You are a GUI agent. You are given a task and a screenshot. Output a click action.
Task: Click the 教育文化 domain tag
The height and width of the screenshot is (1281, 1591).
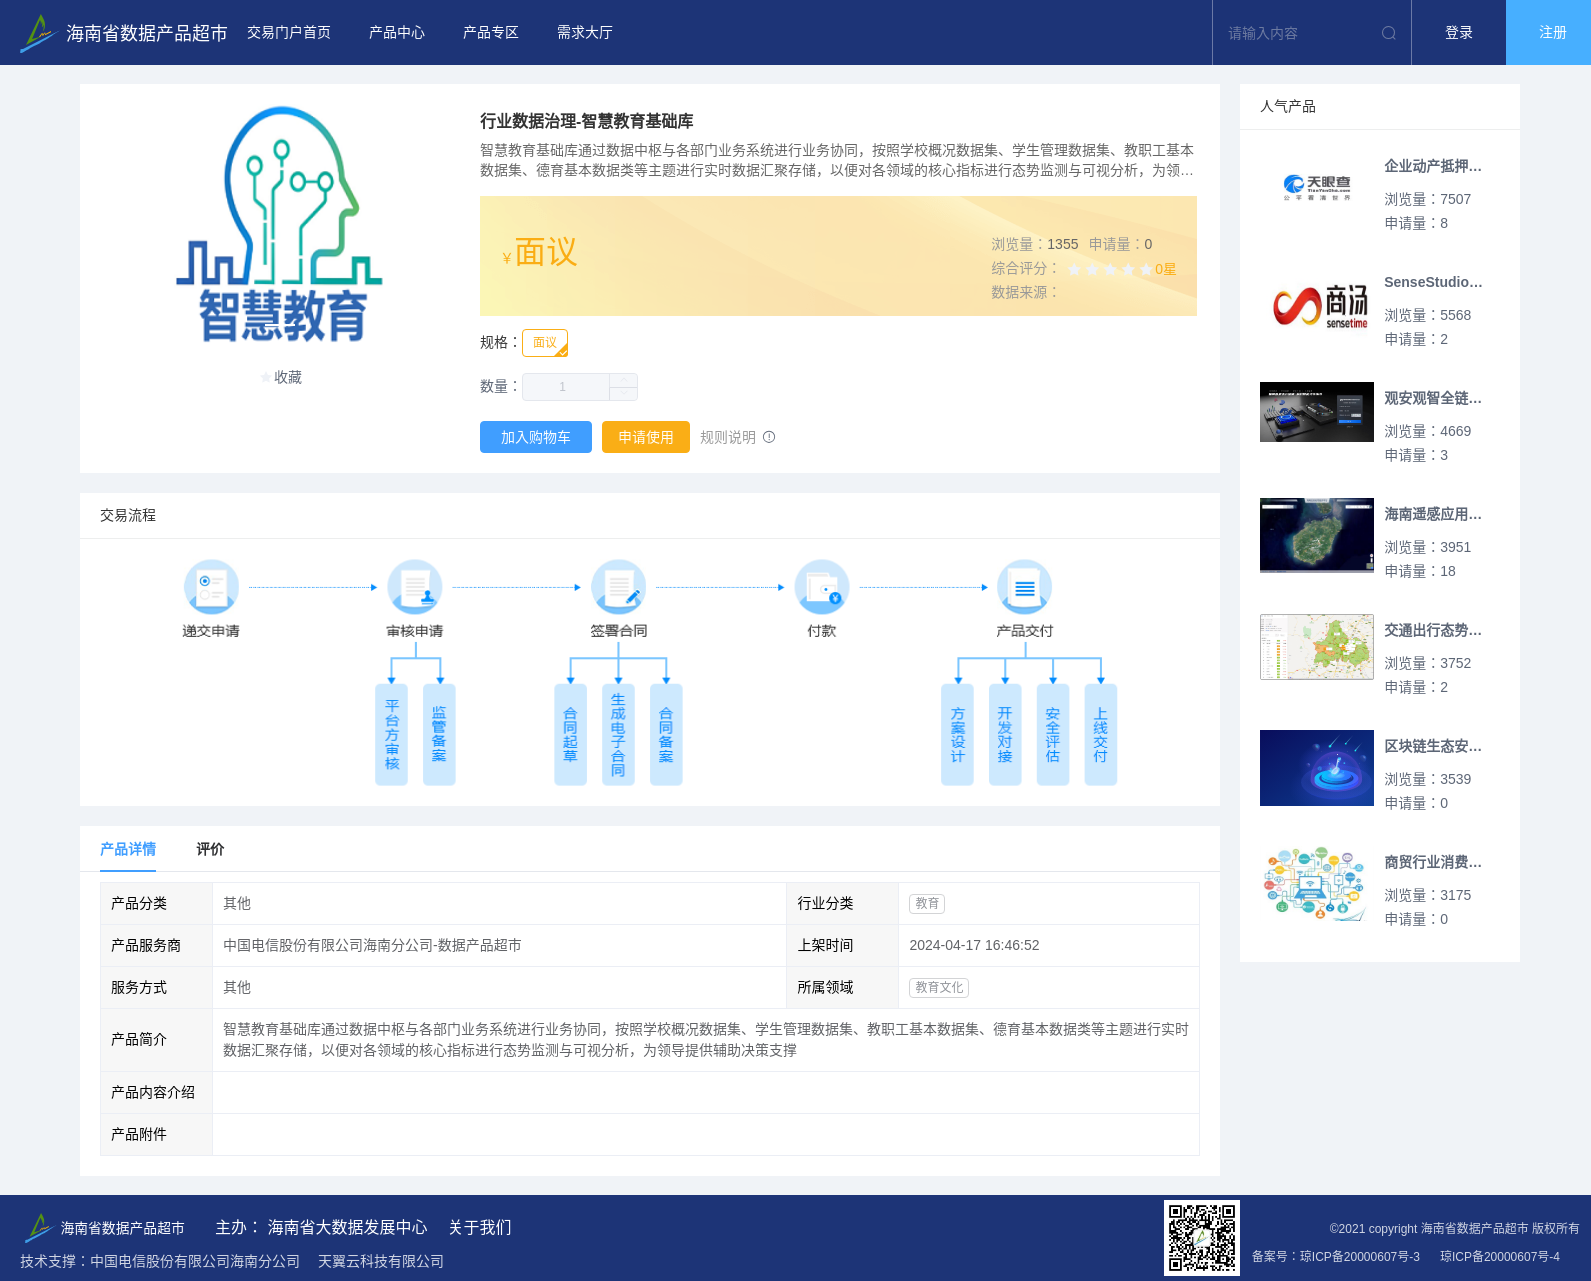tap(939, 987)
